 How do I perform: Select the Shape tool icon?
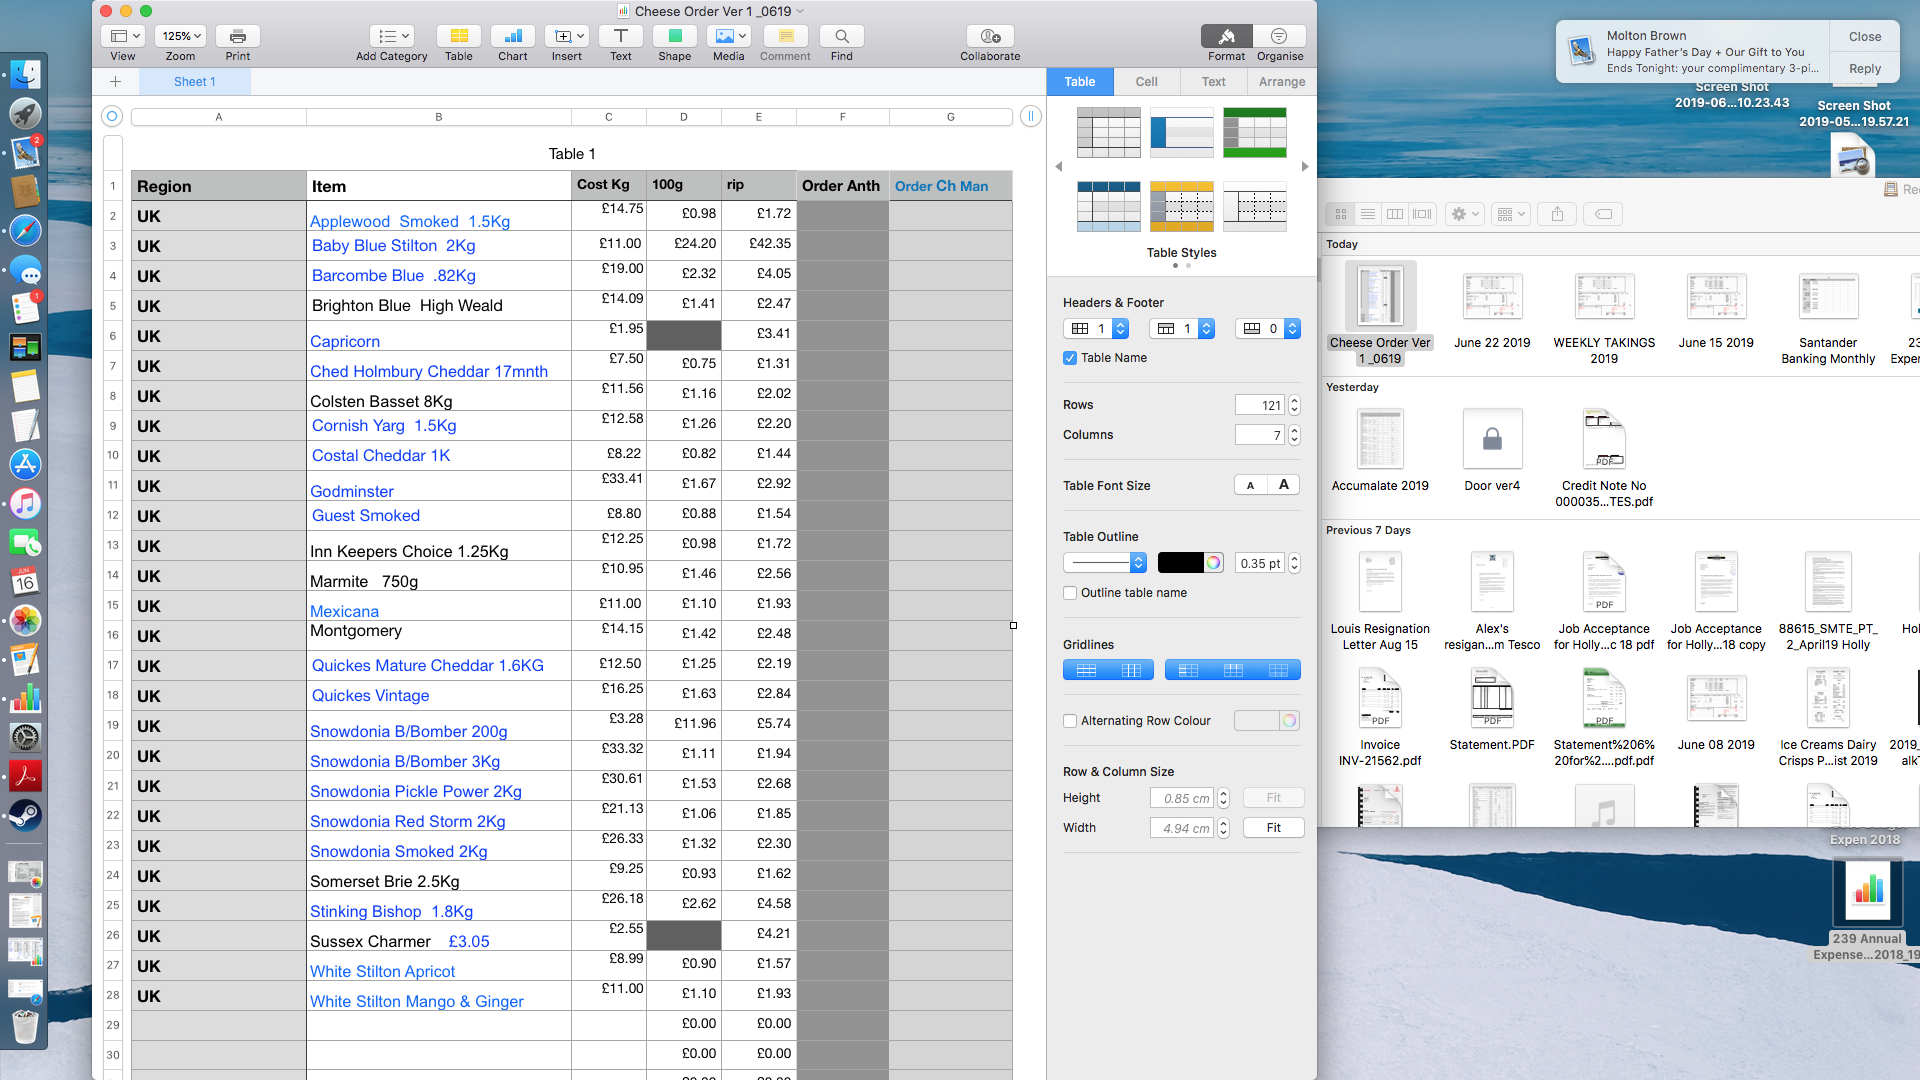674,37
